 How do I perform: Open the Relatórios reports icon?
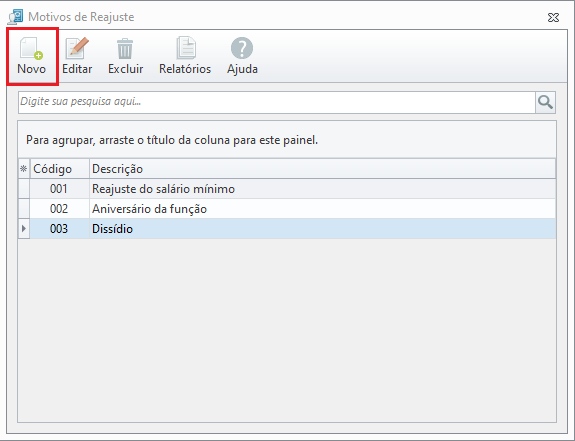(x=186, y=48)
